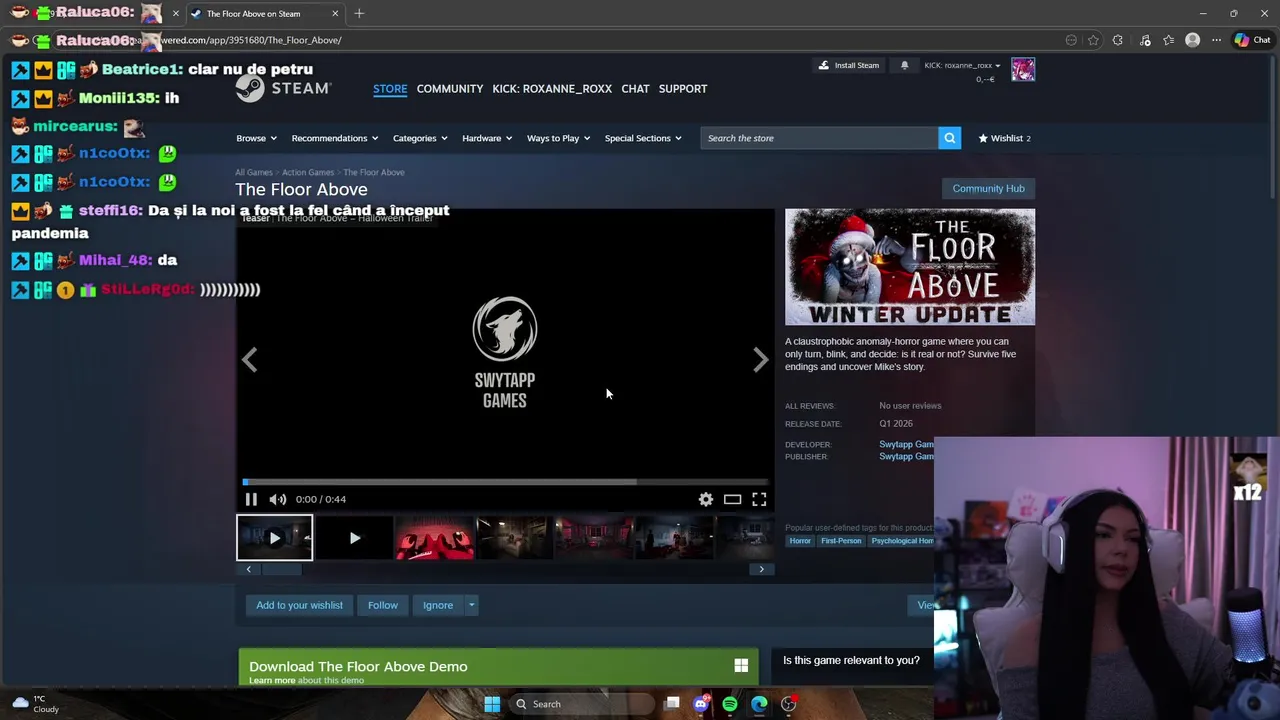This screenshot has height=720, width=1280.
Task: Open the KICK: ROXANNE_ROXX profile menu
Action: tap(552, 89)
